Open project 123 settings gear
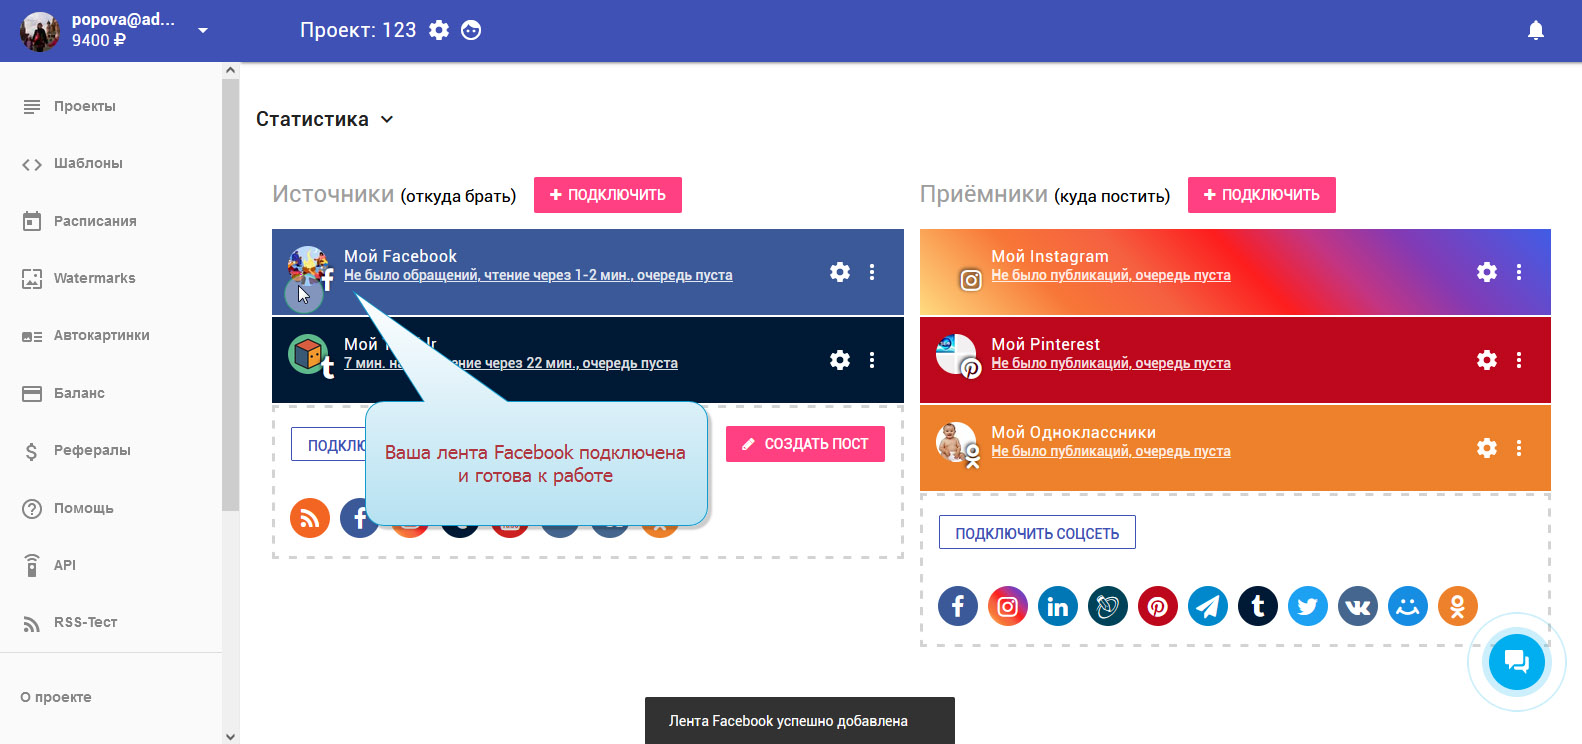The width and height of the screenshot is (1582, 744). point(439,30)
